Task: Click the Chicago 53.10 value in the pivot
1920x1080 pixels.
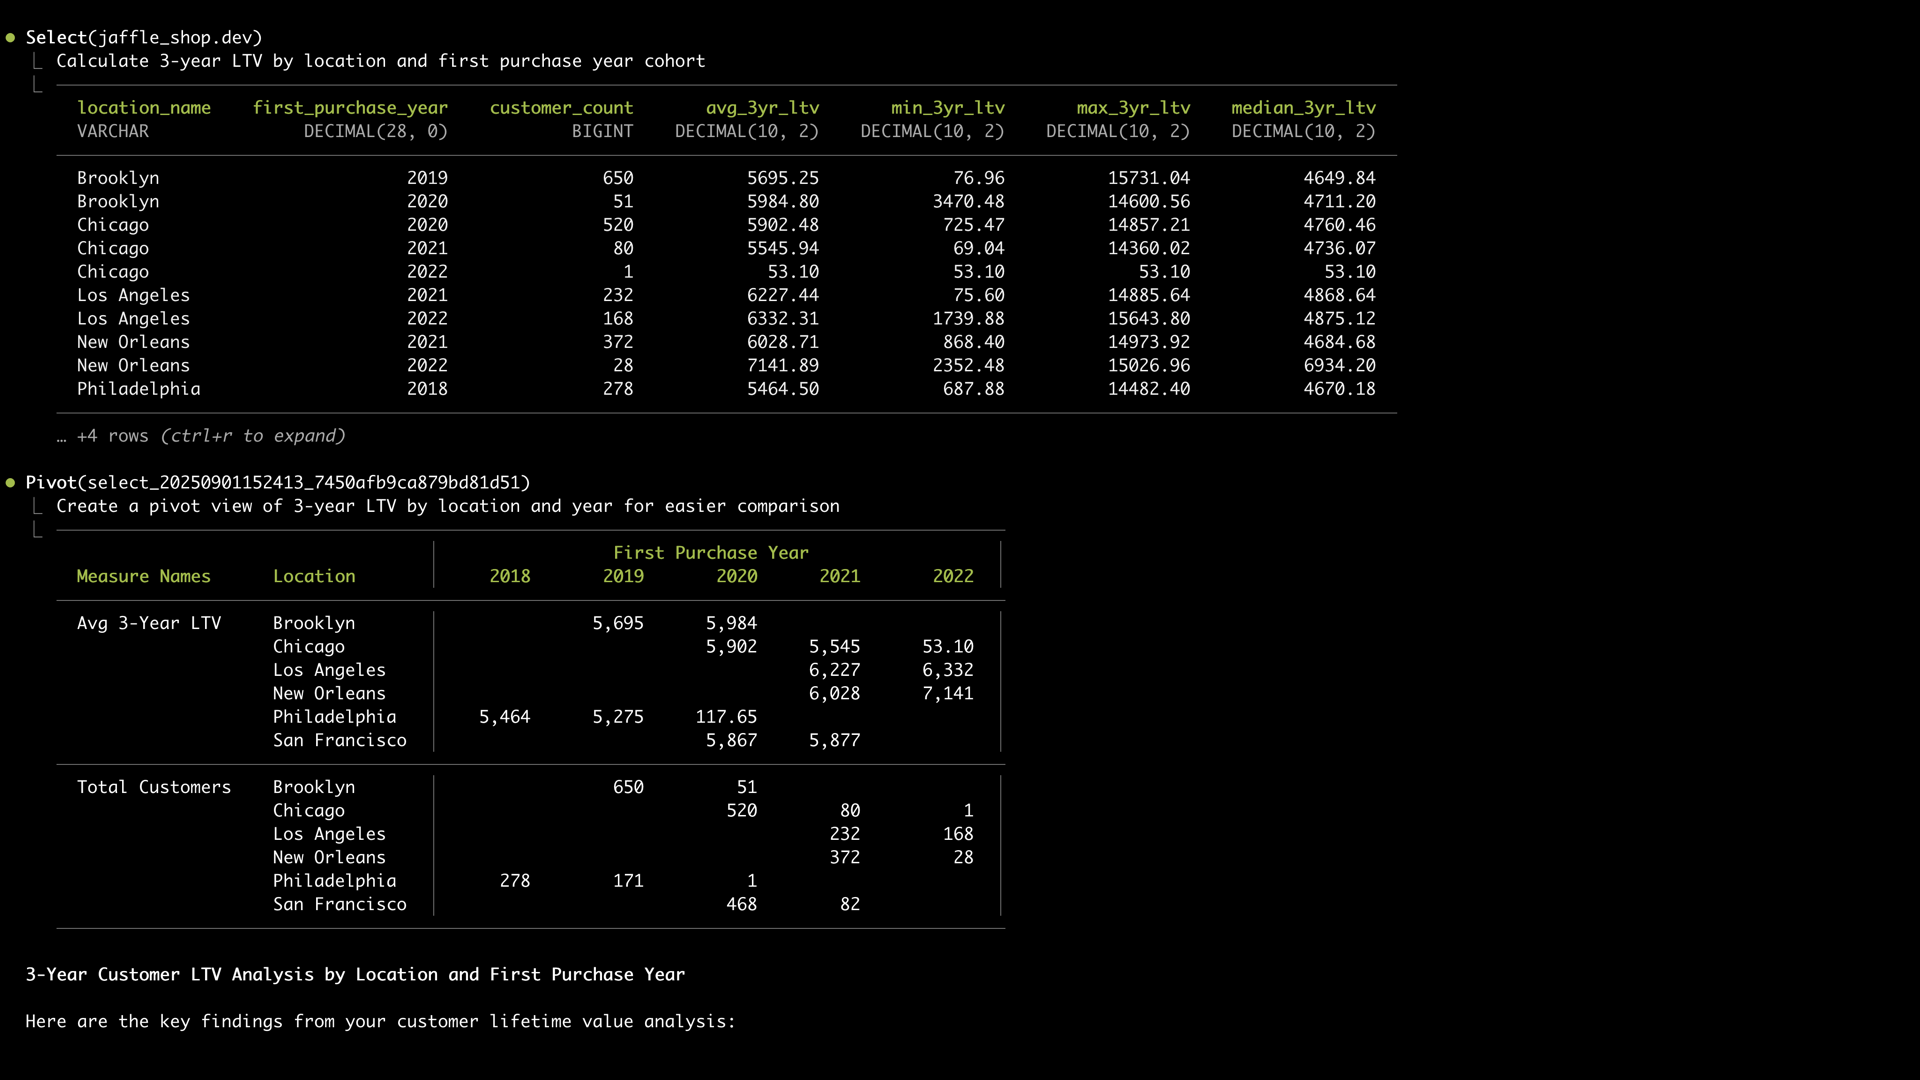Action: coord(947,647)
